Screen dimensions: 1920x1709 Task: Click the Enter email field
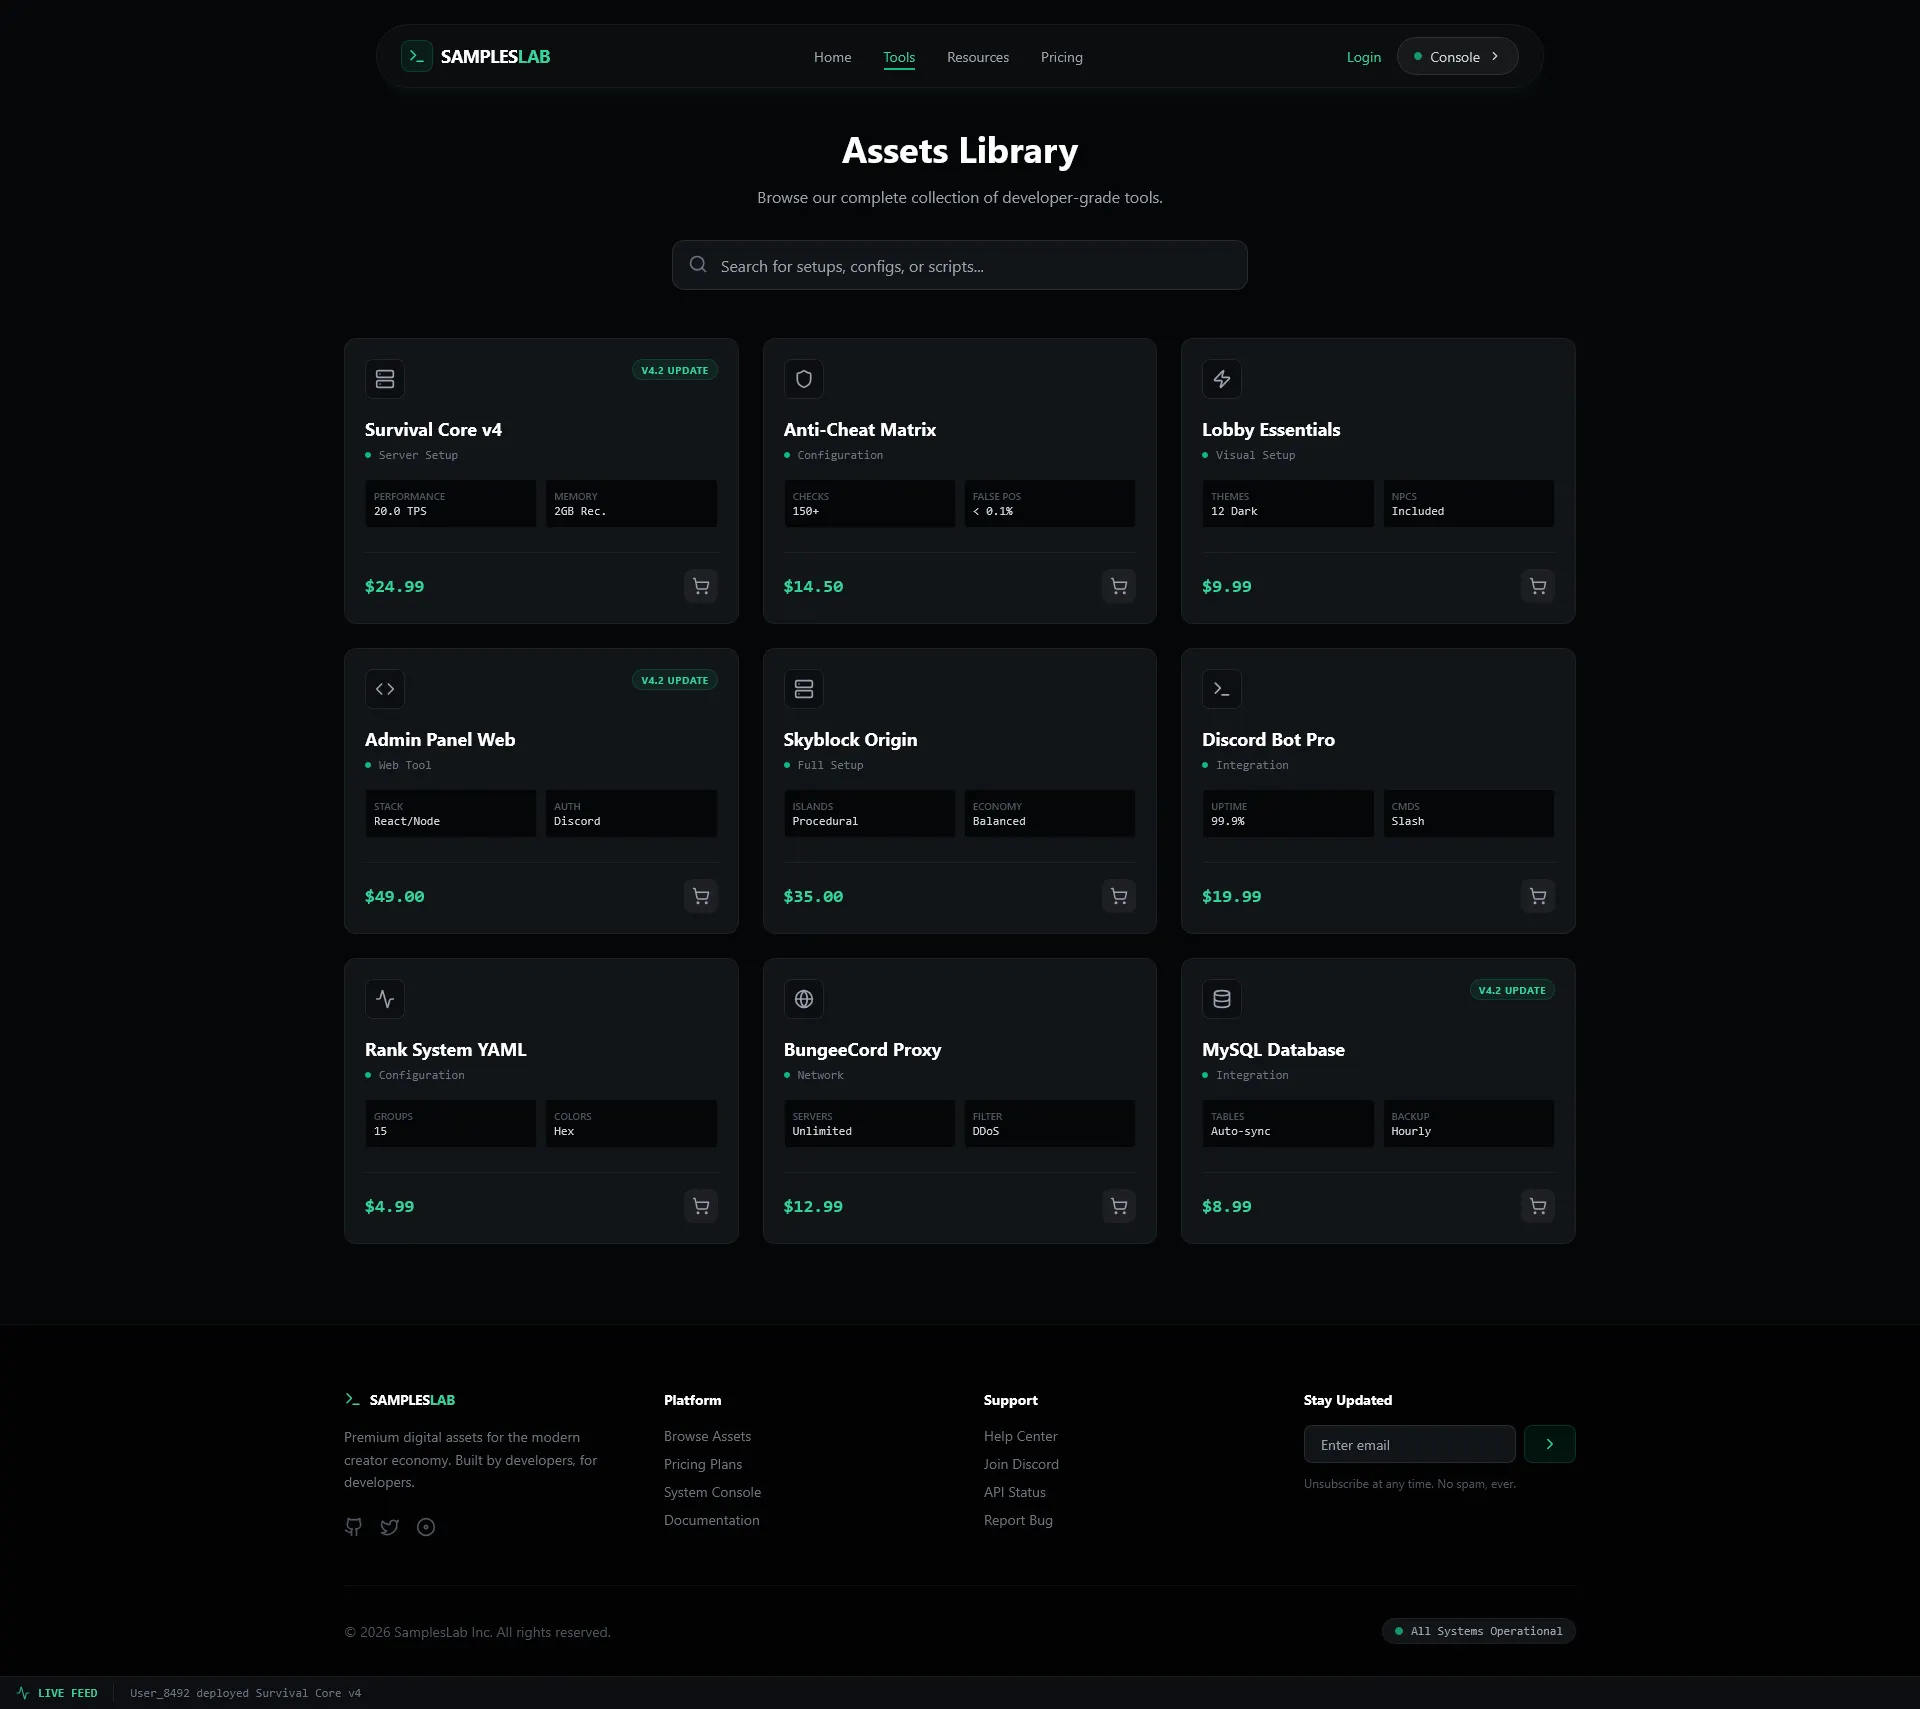coord(1409,1445)
